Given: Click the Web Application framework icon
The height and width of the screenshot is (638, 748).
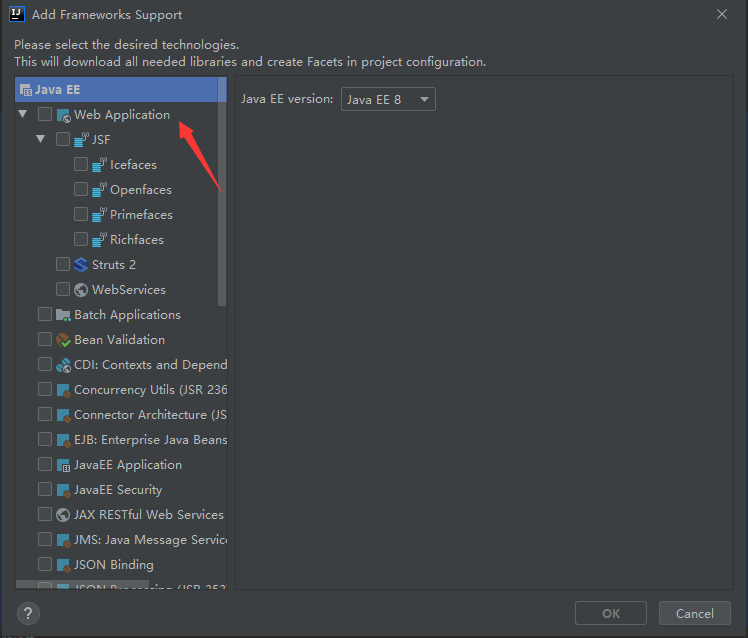Looking at the screenshot, I should pyautogui.click(x=64, y=115).
